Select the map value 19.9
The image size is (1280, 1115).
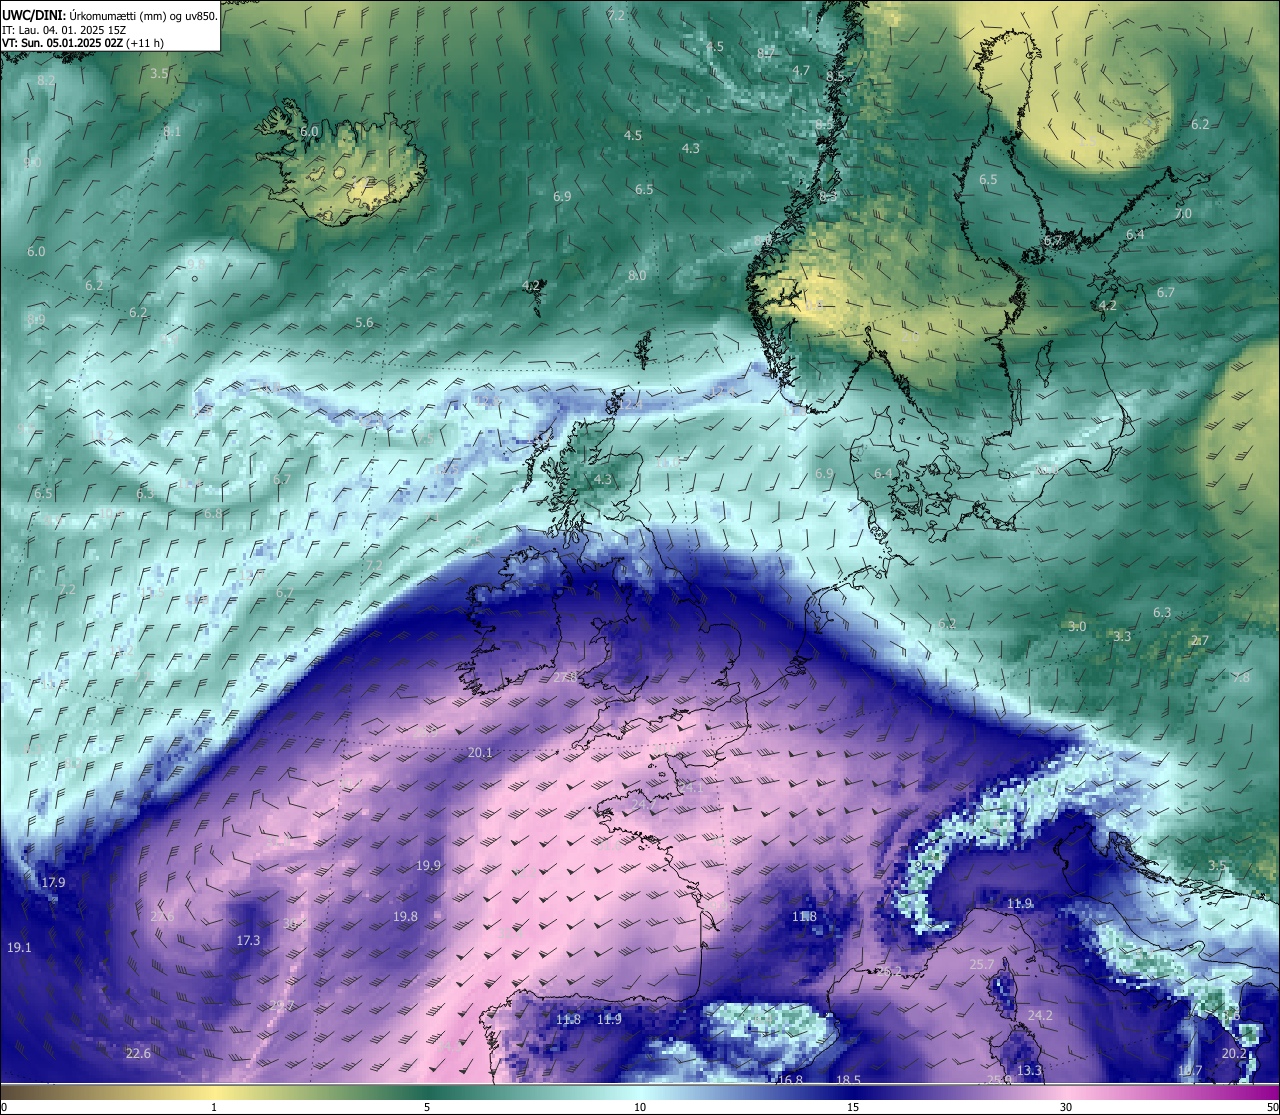click(x=429, y=866)
